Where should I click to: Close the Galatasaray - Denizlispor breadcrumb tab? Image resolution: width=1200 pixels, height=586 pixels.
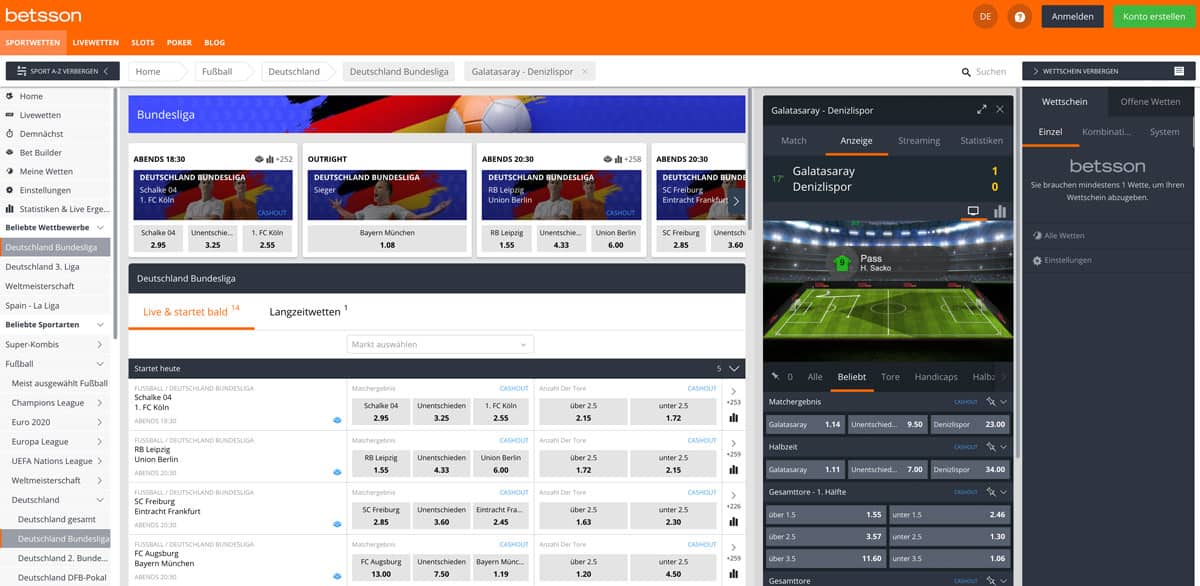585,72
